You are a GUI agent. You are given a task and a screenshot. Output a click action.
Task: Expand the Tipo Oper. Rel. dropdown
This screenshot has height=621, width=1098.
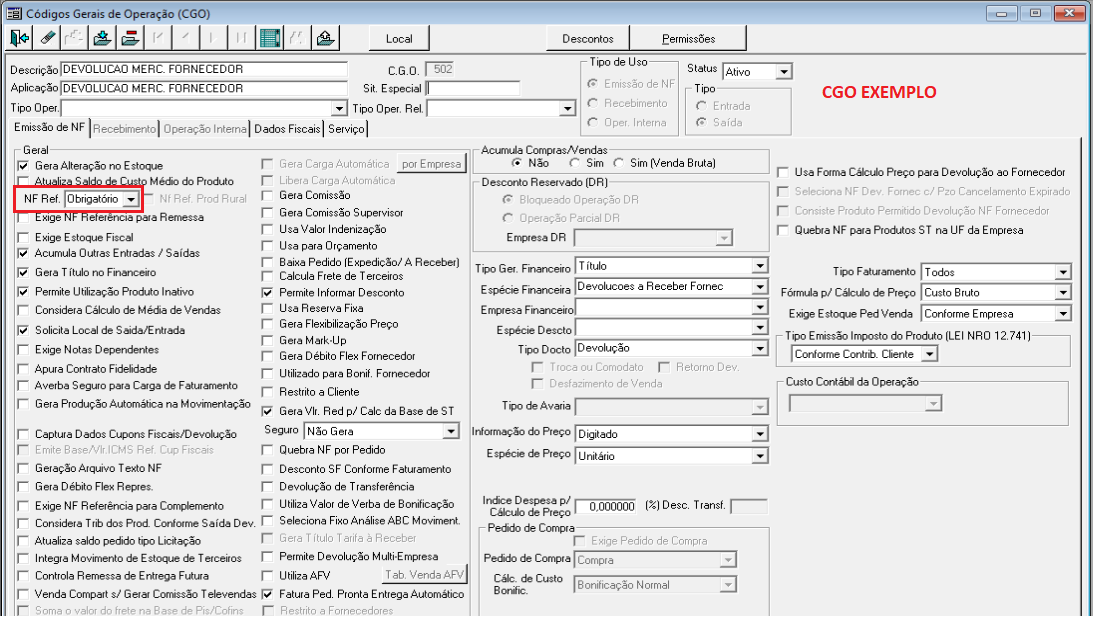[568, 109]
